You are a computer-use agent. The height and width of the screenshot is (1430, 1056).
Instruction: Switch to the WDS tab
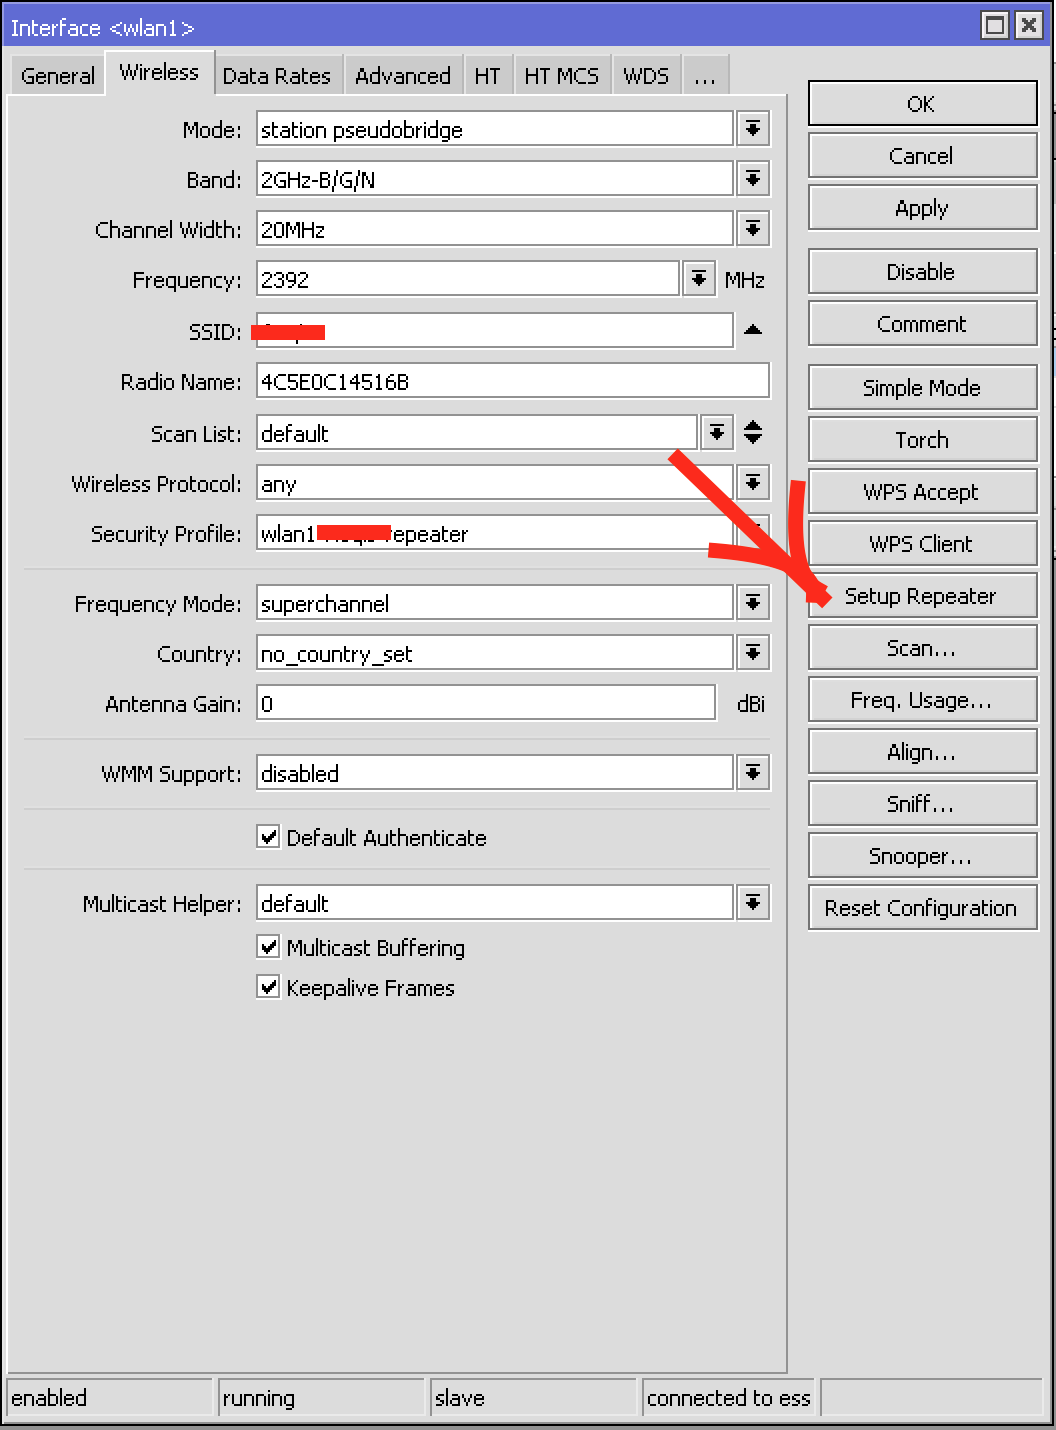[x=645, y=74]
